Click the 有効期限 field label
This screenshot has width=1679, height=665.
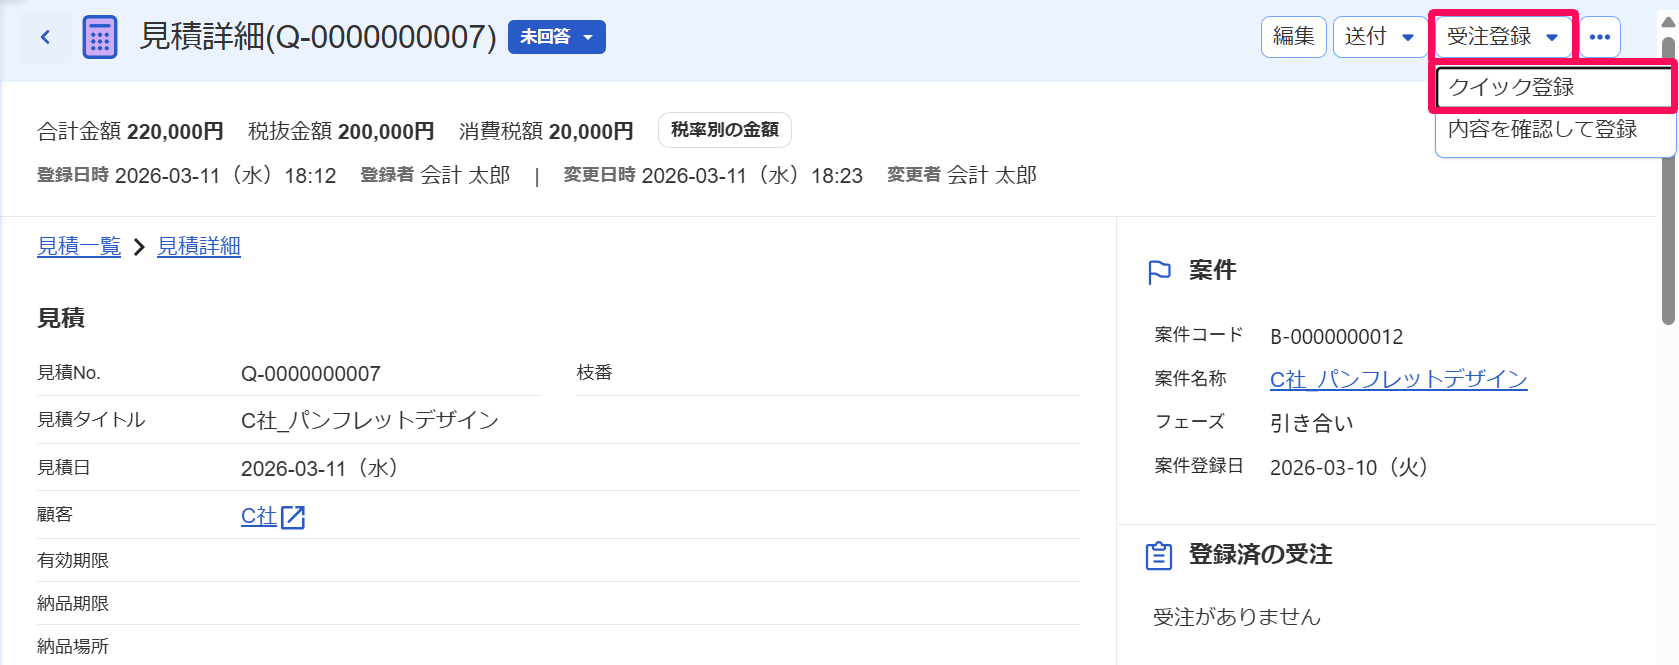(x=73, y=560)
